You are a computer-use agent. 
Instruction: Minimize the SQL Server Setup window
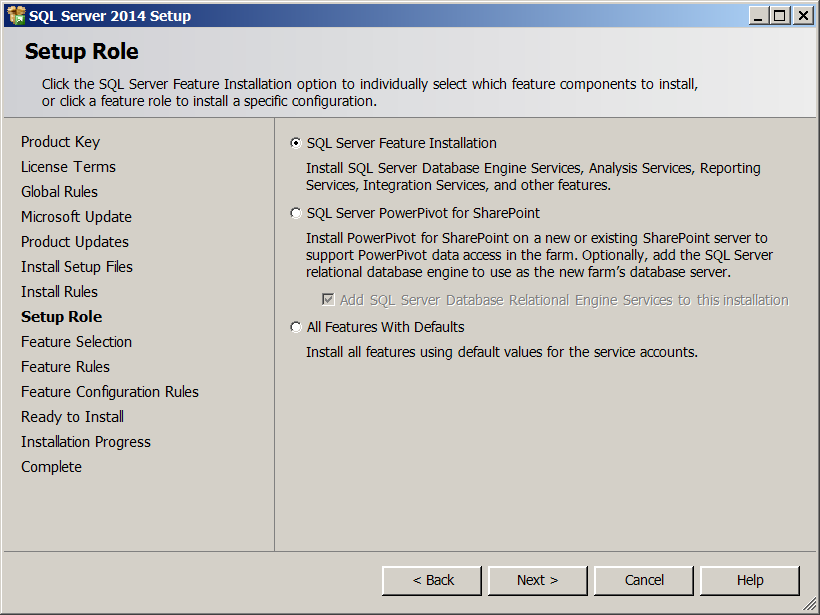click(x=760, y=15)
